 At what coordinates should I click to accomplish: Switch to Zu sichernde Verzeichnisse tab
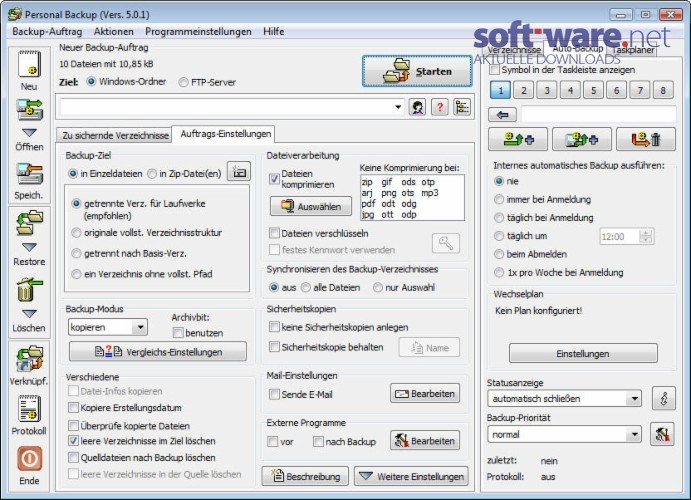115,135
